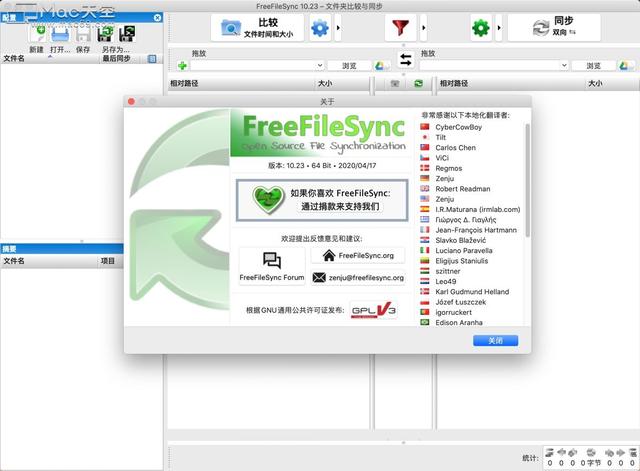Swap sides using the double-arrow icon
This screenshot has width=640, height=471.
405,60
